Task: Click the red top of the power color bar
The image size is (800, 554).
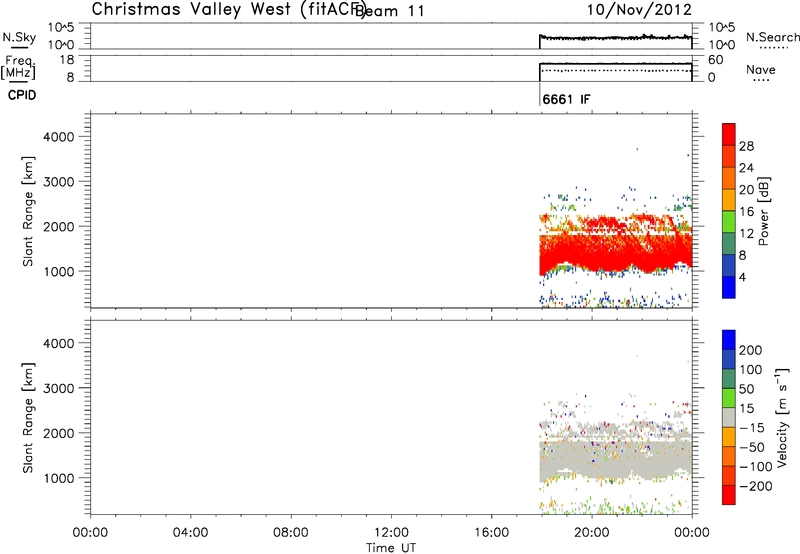Action: [x=729, y=134]
